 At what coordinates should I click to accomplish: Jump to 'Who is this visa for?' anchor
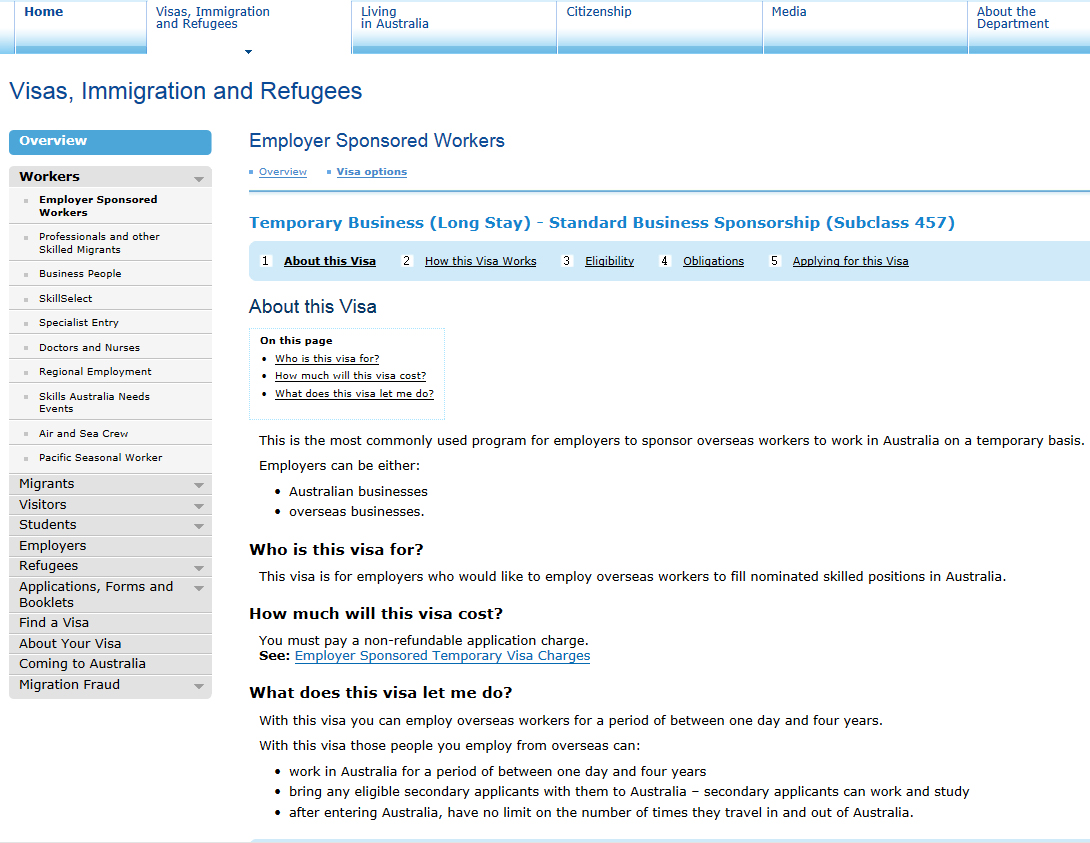(x=327, y=358)
